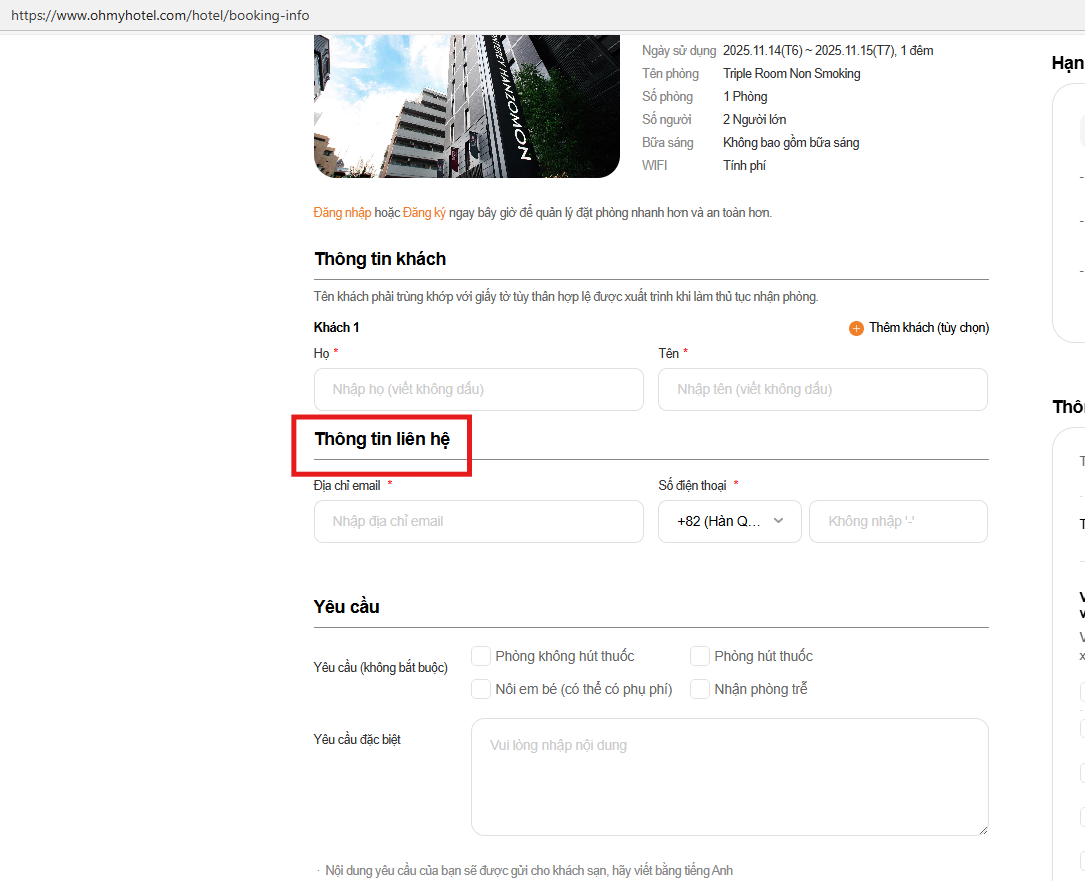Tick the 'Nhận phòng trễ' checkbox
Image resolution: width=1085 pixels, height=881 pixels.
click(700, 689)
